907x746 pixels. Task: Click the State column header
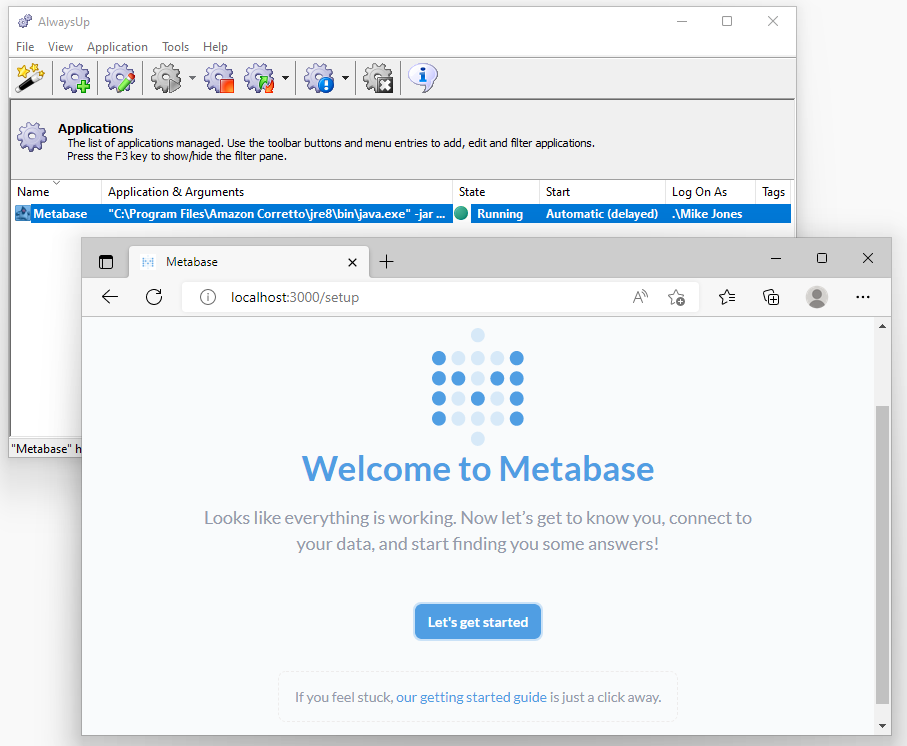tap(496, 192)
